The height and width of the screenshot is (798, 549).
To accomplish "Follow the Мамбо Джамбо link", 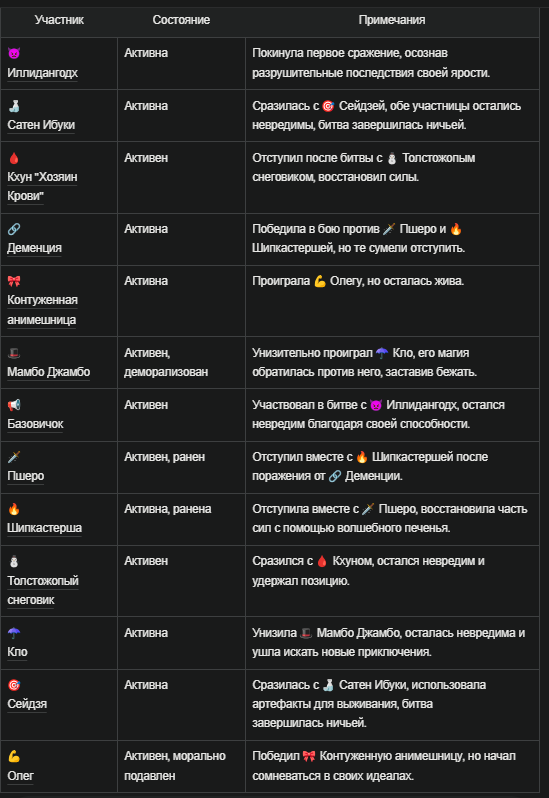I will [48, 372].
